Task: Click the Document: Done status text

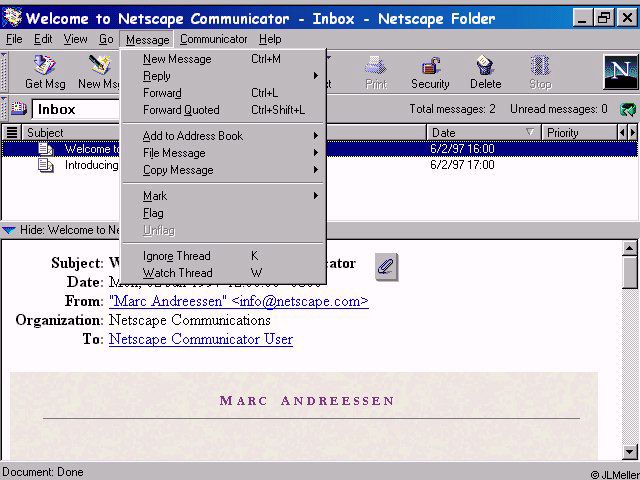Action: (43, 472)
